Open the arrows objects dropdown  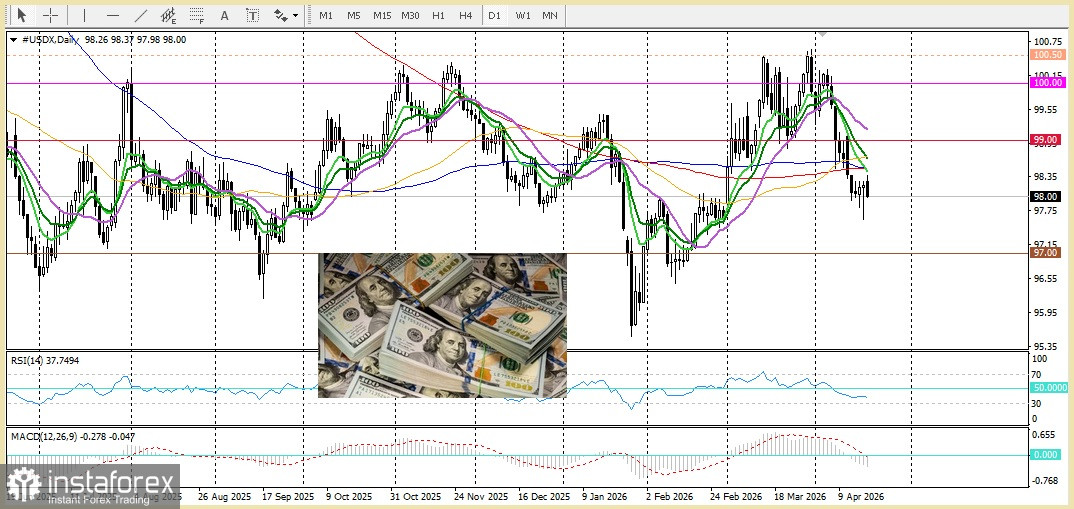pos(285,16)
